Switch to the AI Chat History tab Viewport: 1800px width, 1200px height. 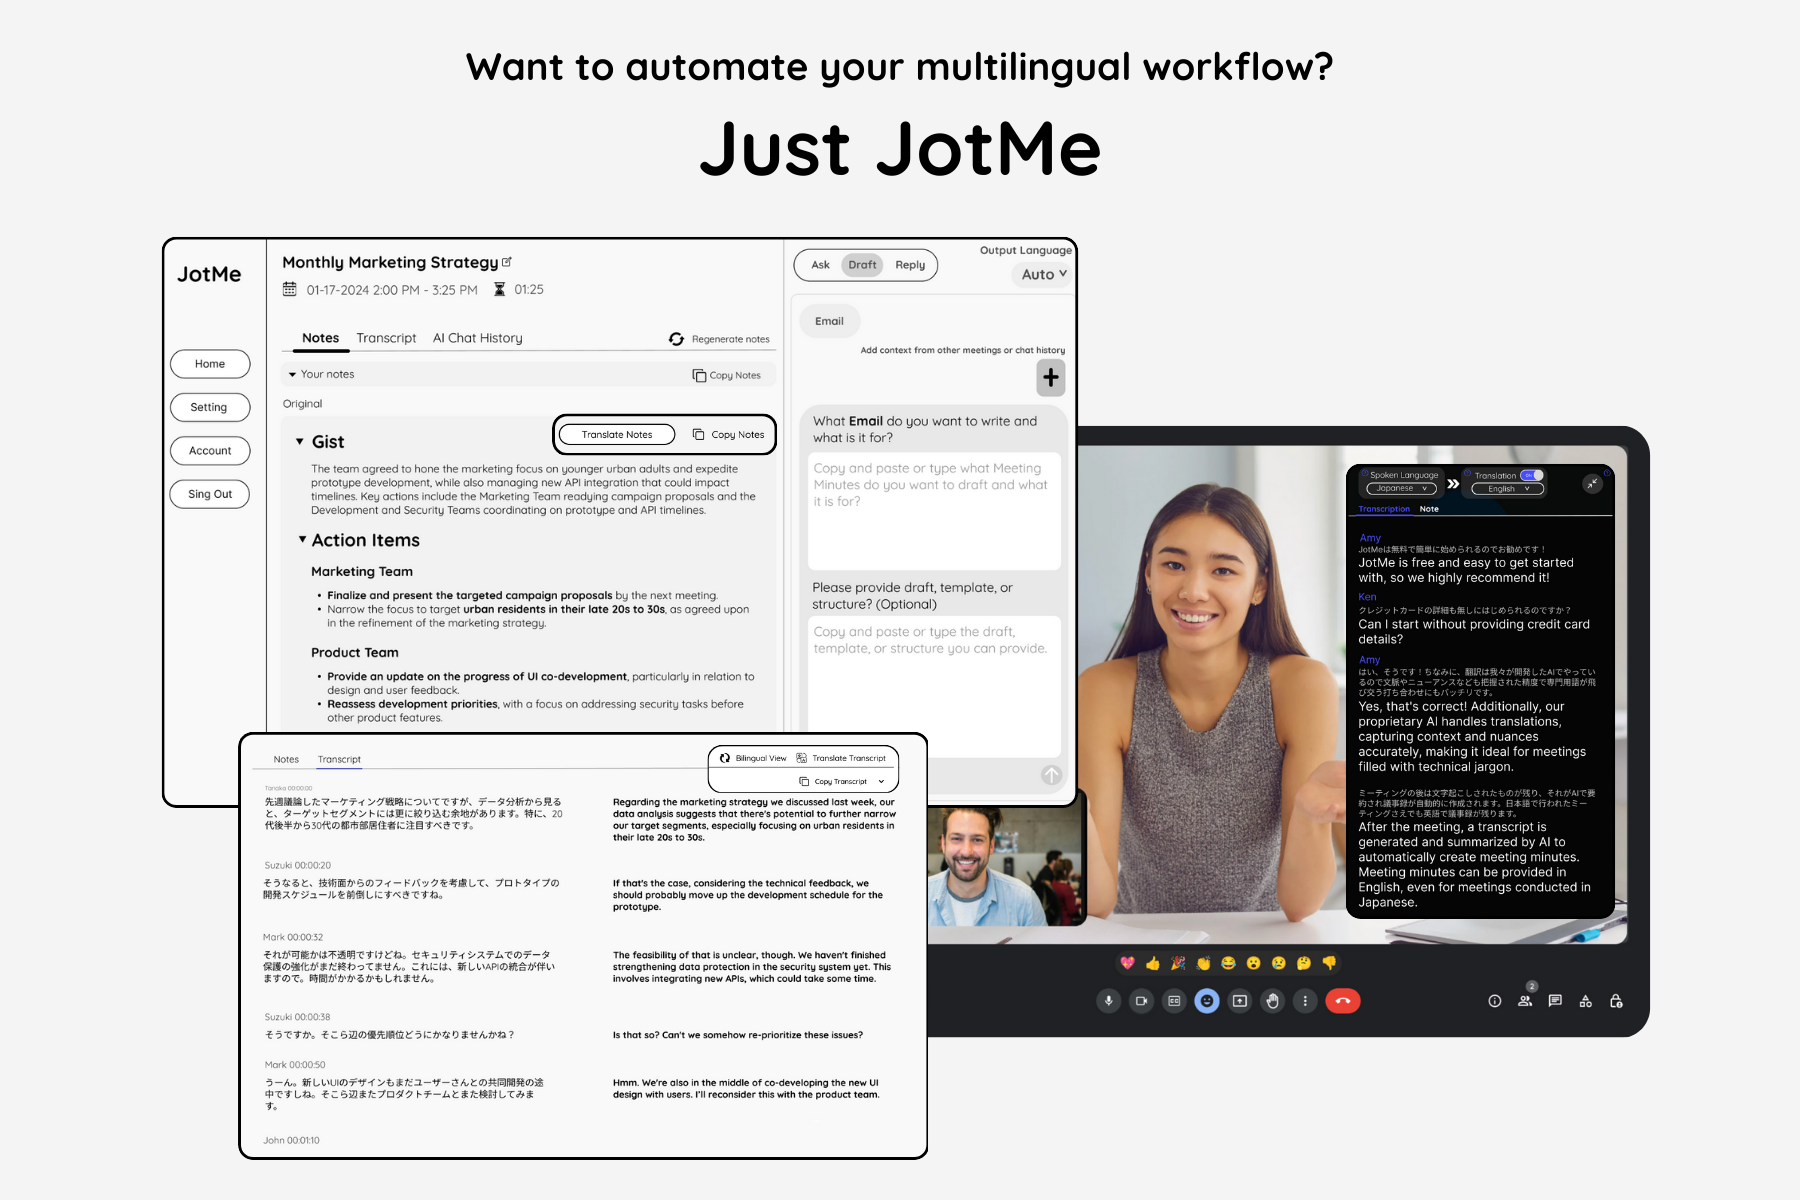point(477,338)
